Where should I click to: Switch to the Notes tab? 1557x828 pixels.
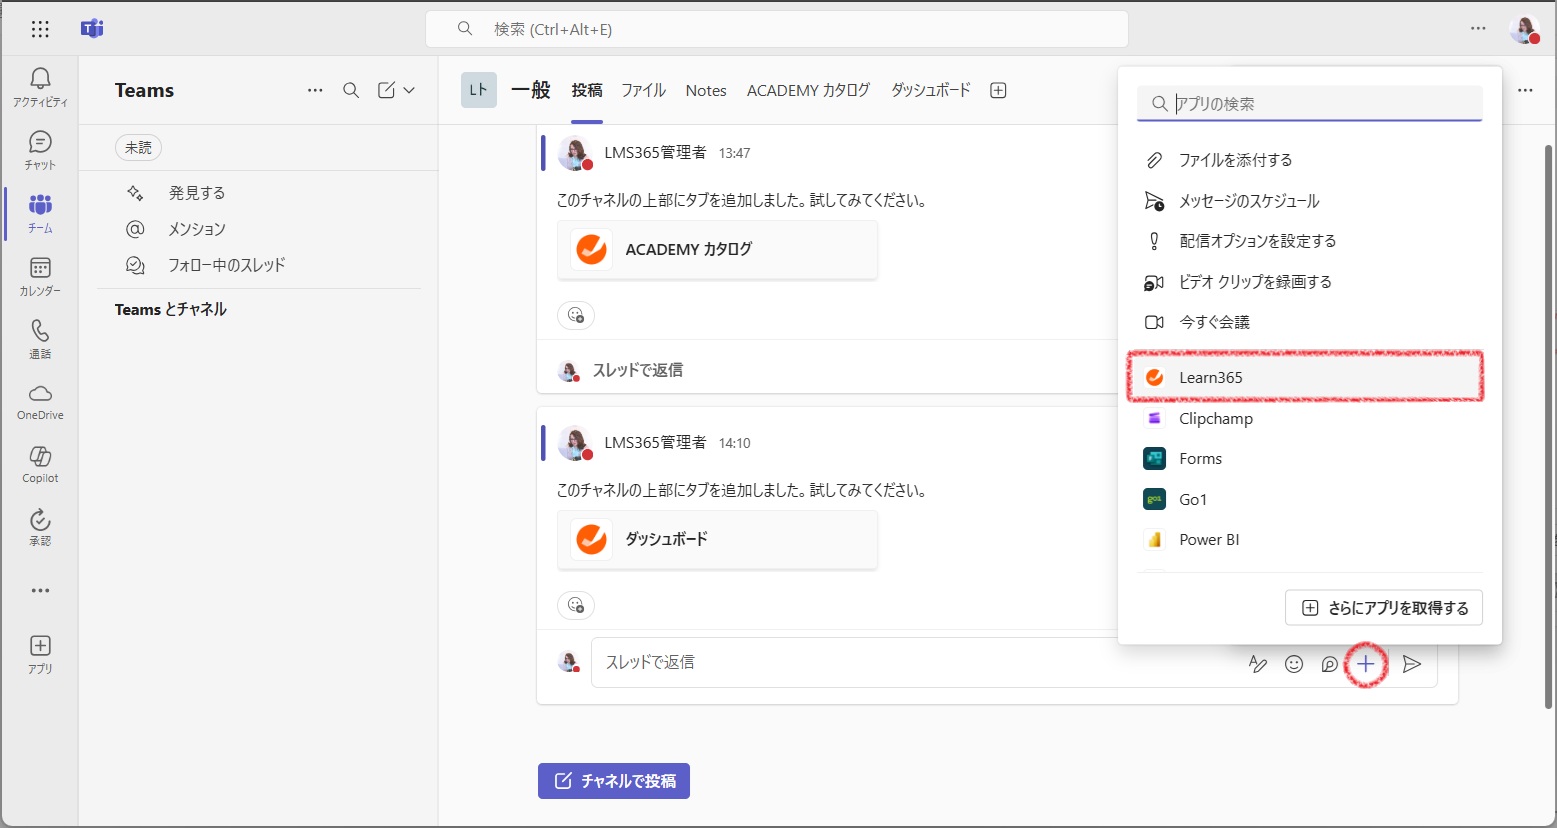click(x=706, y=90)
